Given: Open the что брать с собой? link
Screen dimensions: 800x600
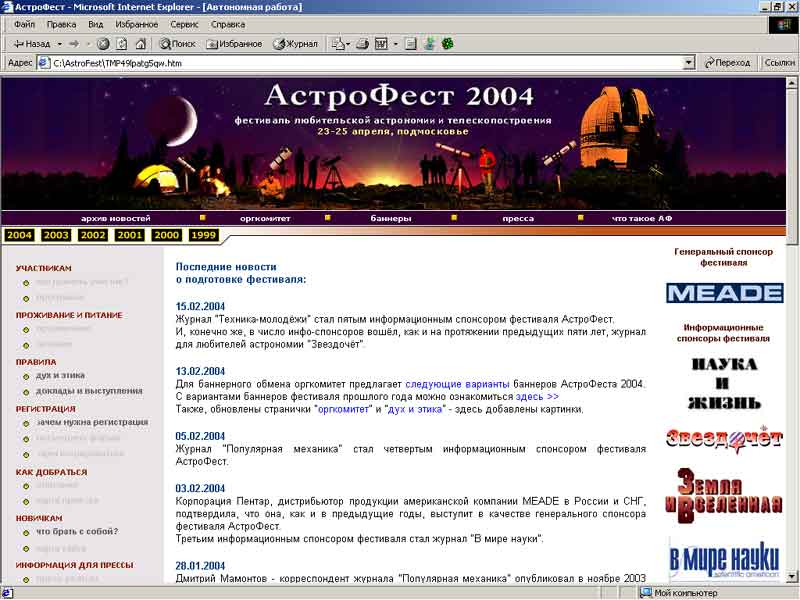Looking at the screenshot, I should (77, 532).
